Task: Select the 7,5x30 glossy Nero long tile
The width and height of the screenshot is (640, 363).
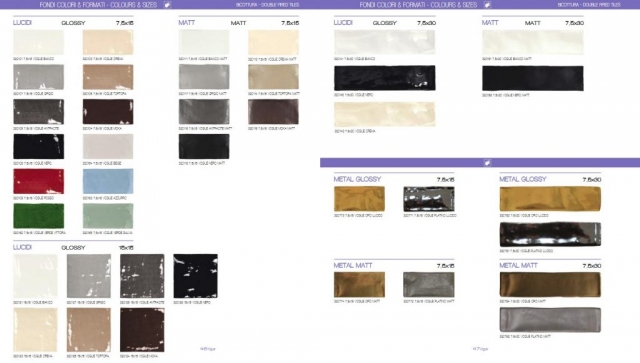Action: (x=384, y=78)
